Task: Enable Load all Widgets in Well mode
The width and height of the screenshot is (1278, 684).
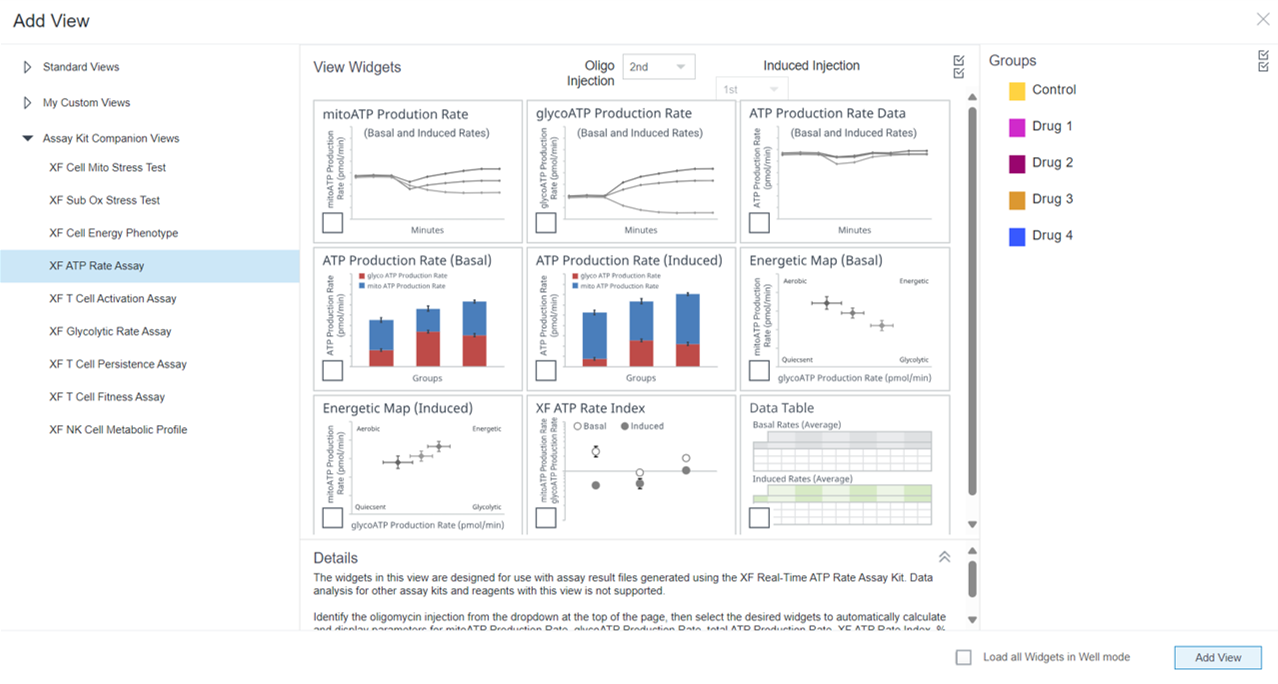Action: click(962, 657)
